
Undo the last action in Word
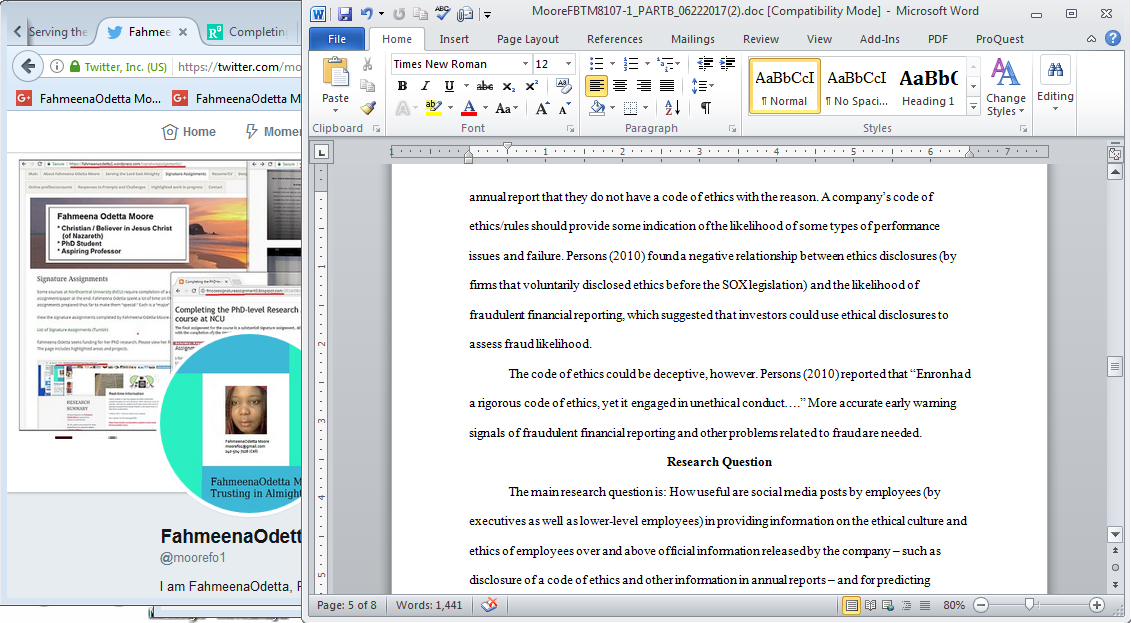click(x=367, y=13)
